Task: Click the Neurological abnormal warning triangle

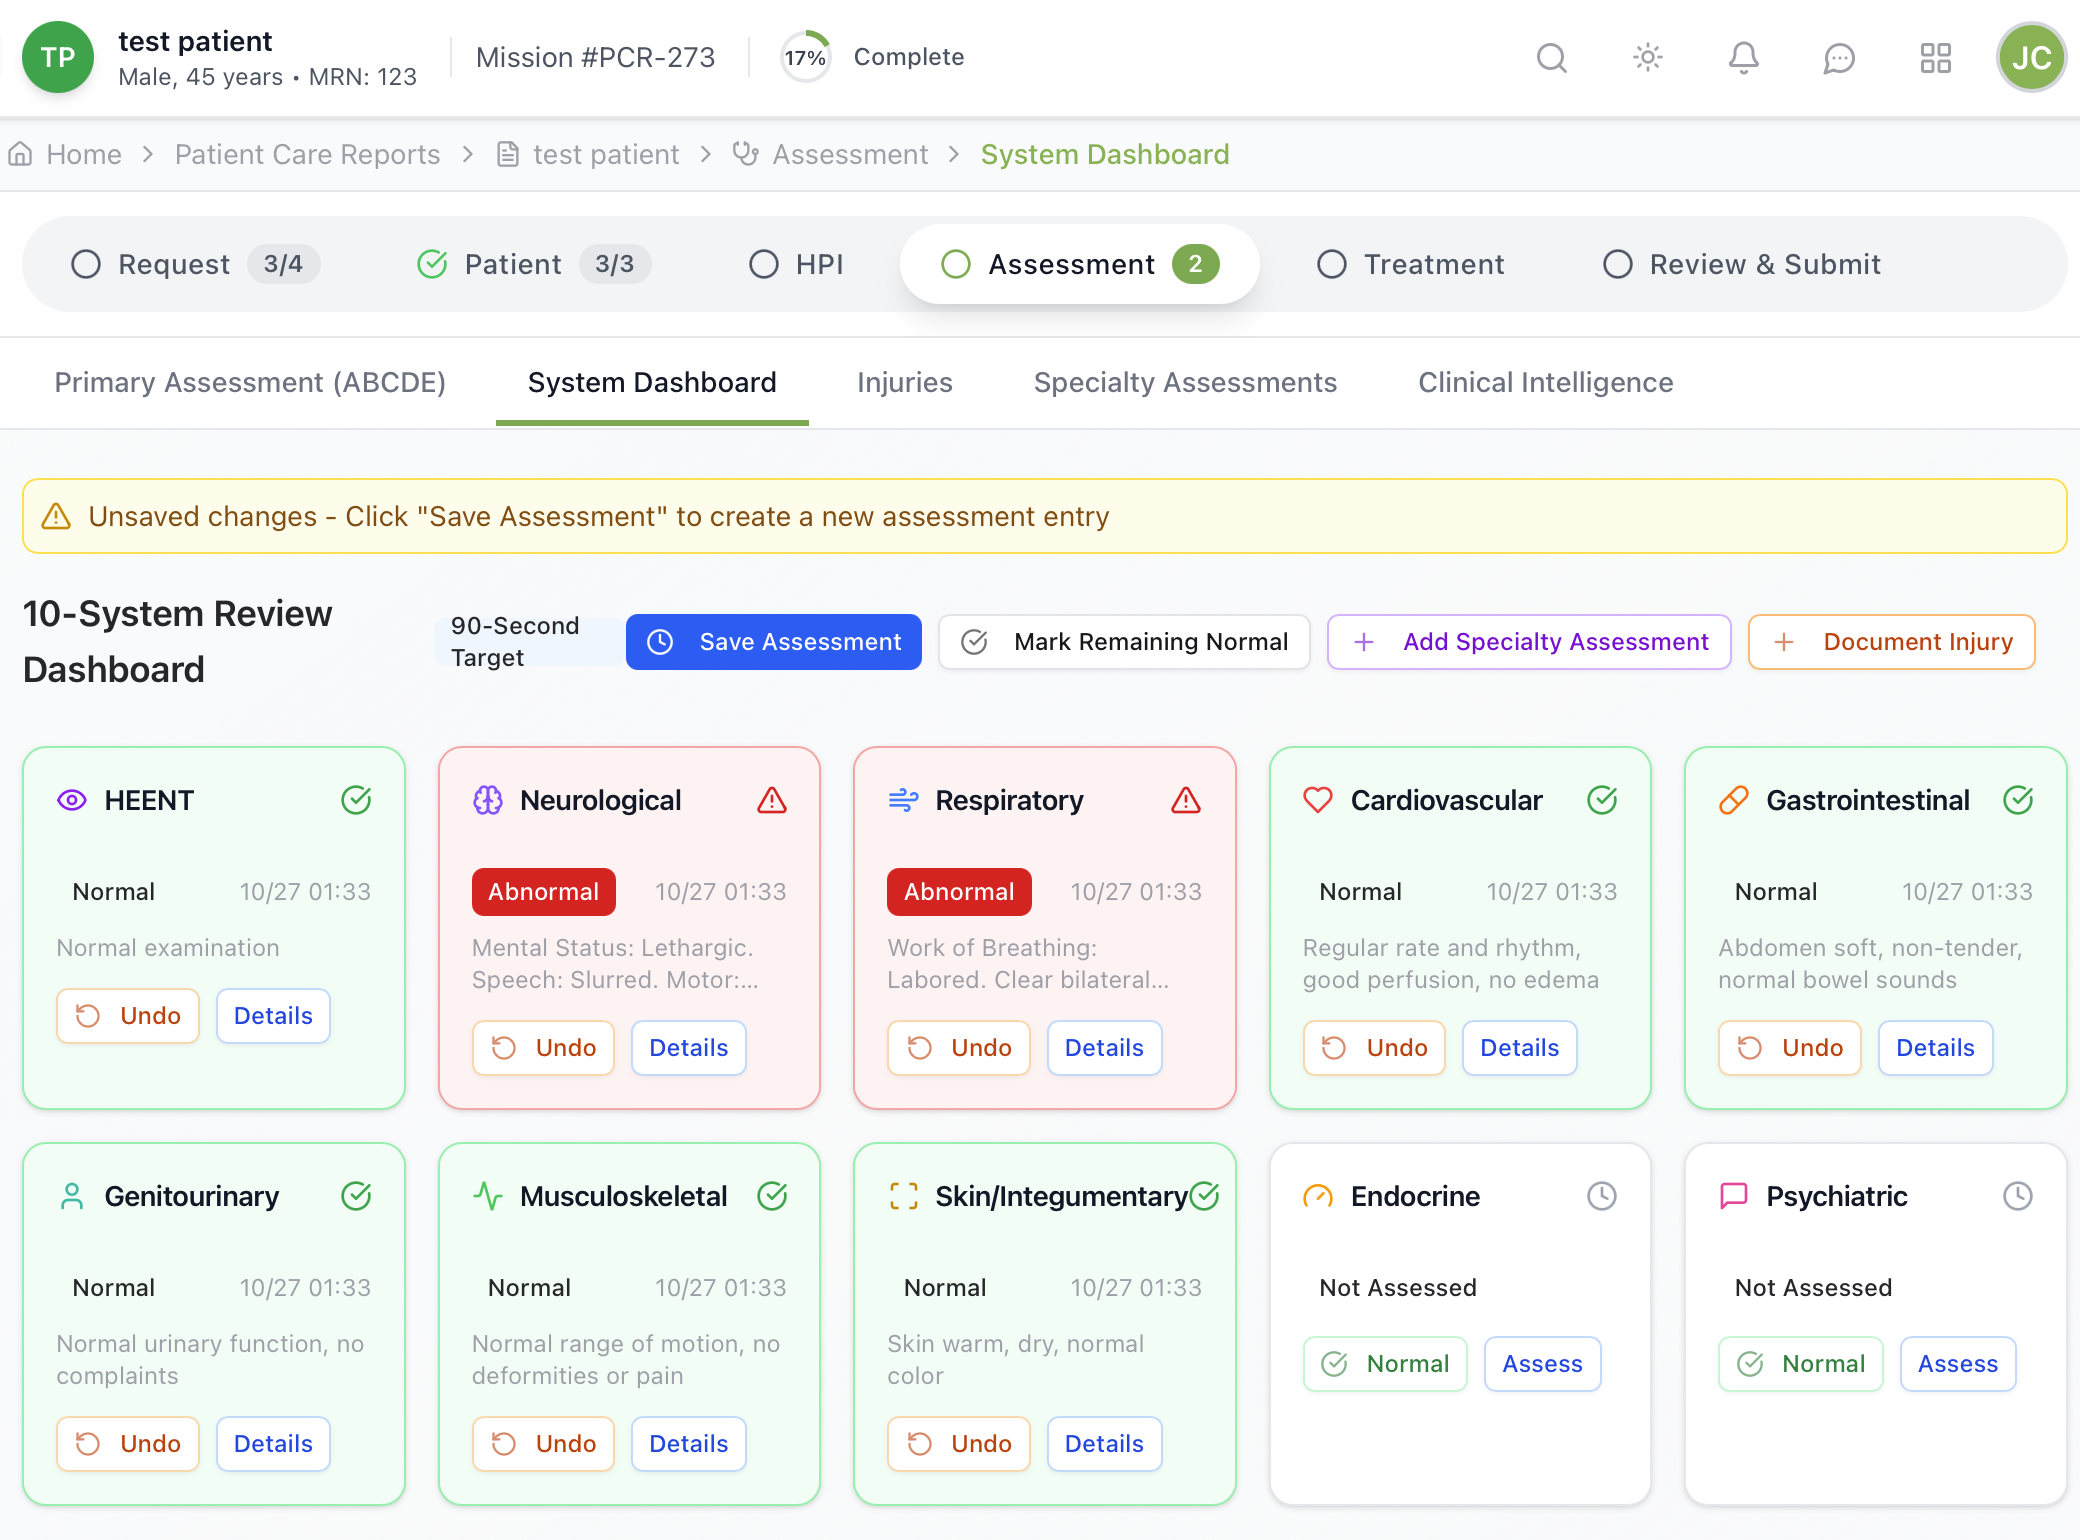Action: click(771, 800)
